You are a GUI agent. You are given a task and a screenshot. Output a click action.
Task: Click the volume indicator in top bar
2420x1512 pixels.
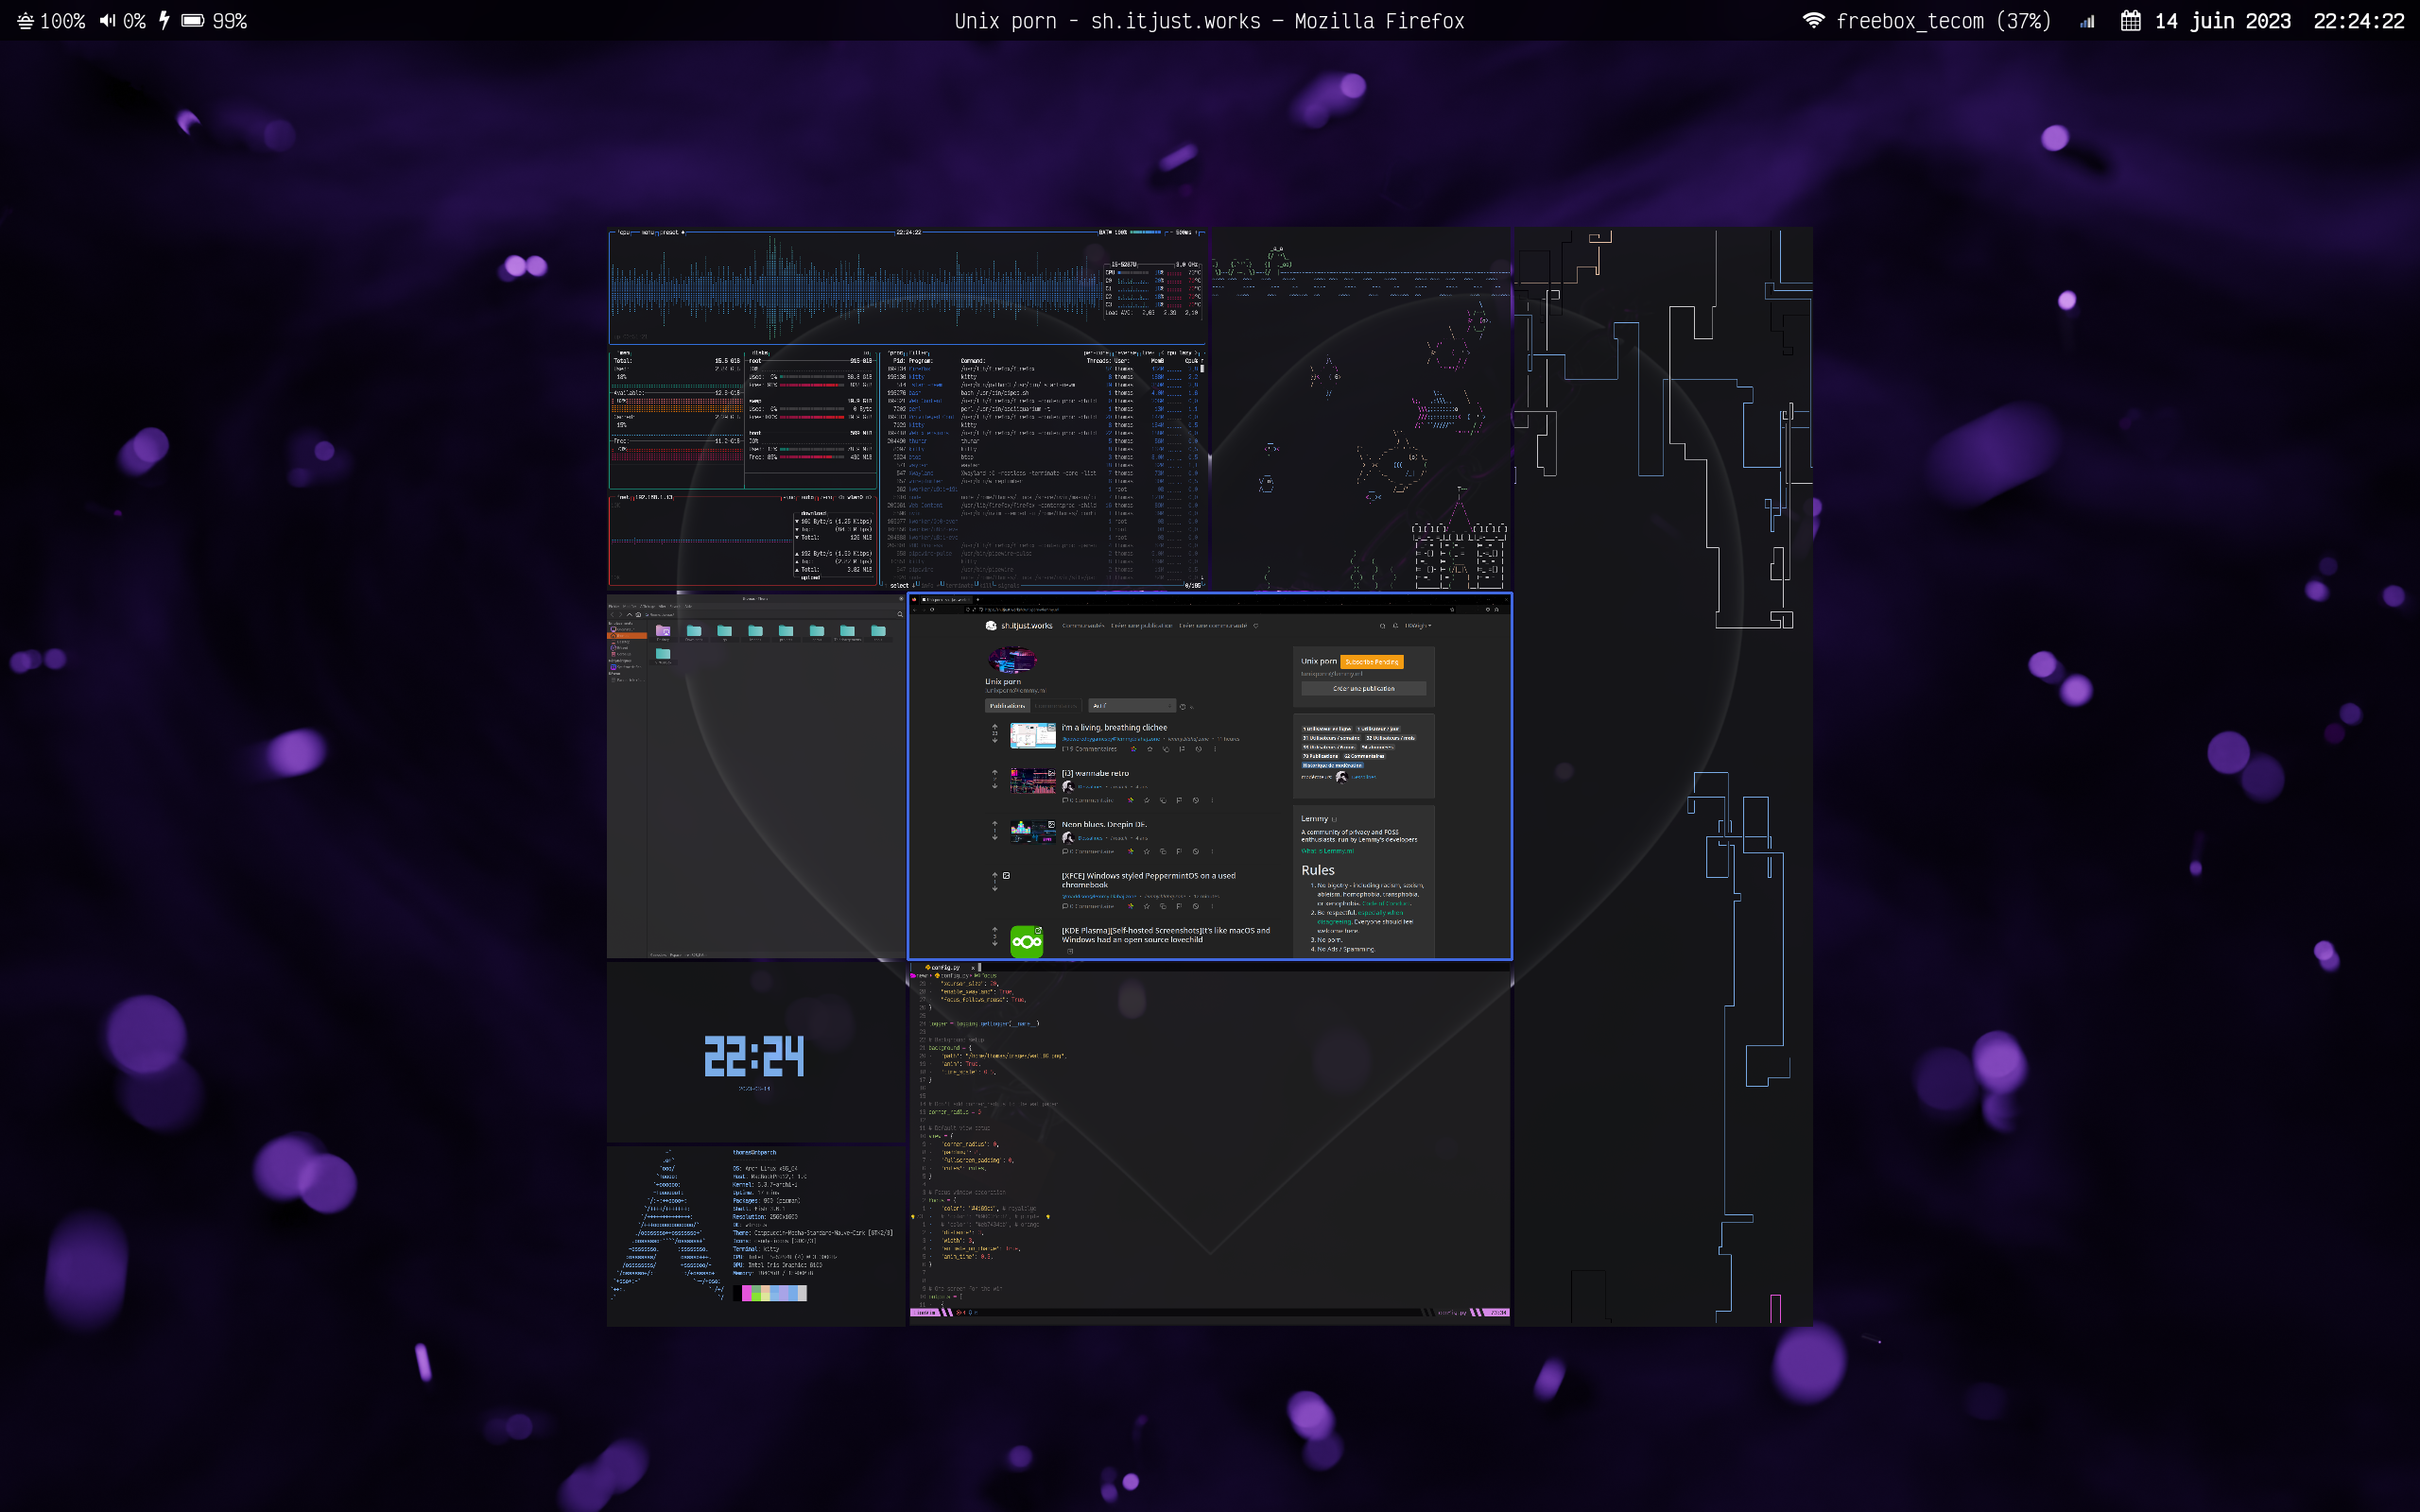click(x=122, y=21)
